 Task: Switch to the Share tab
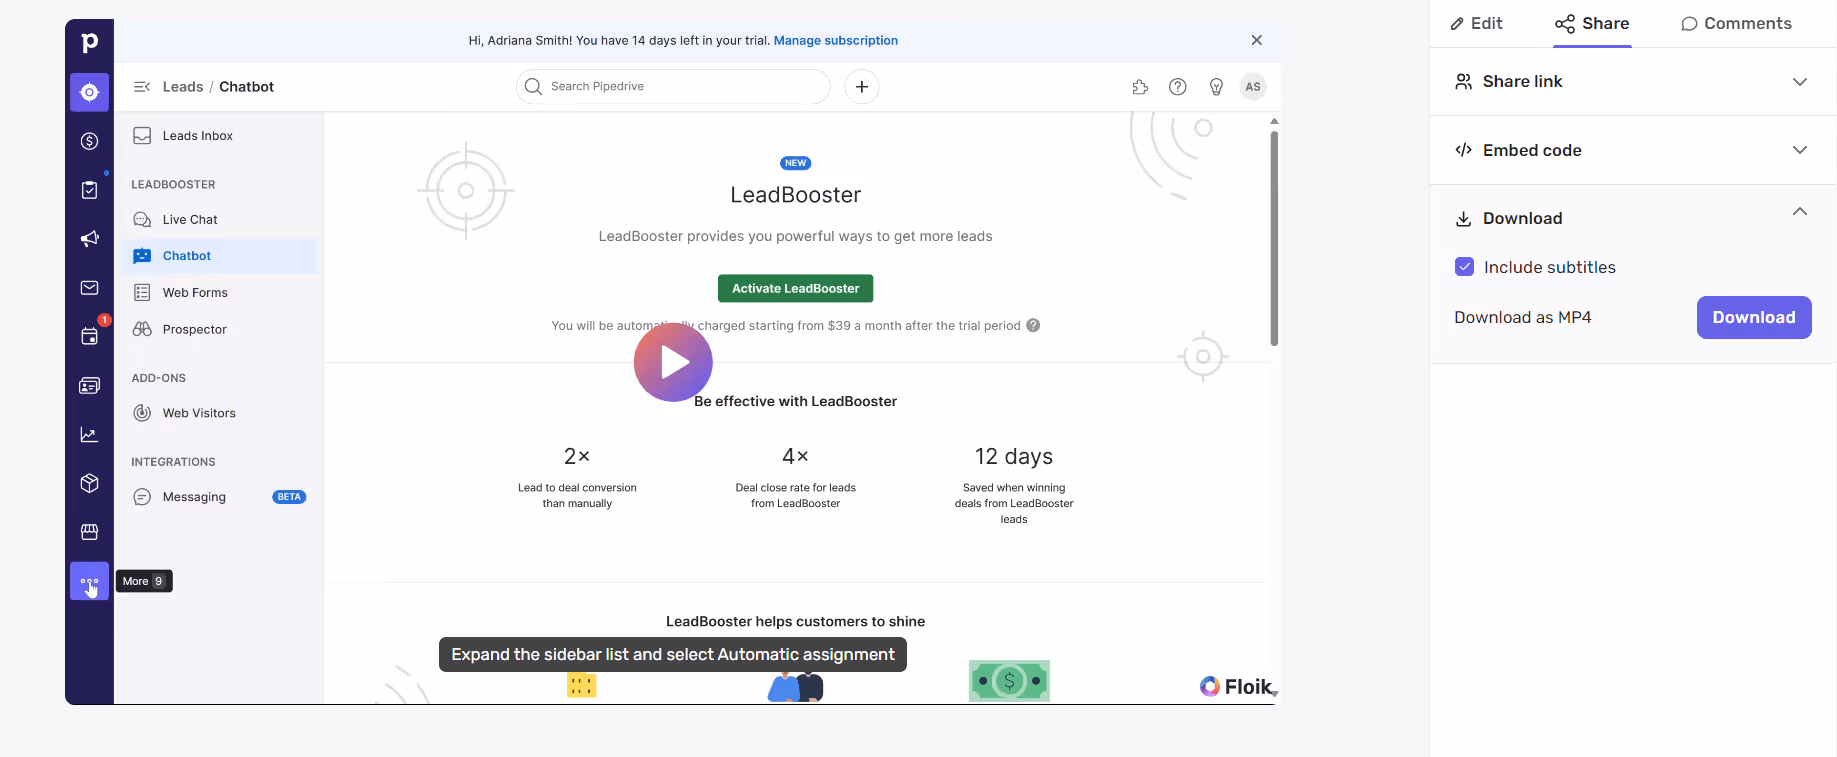click(1592, 23)
